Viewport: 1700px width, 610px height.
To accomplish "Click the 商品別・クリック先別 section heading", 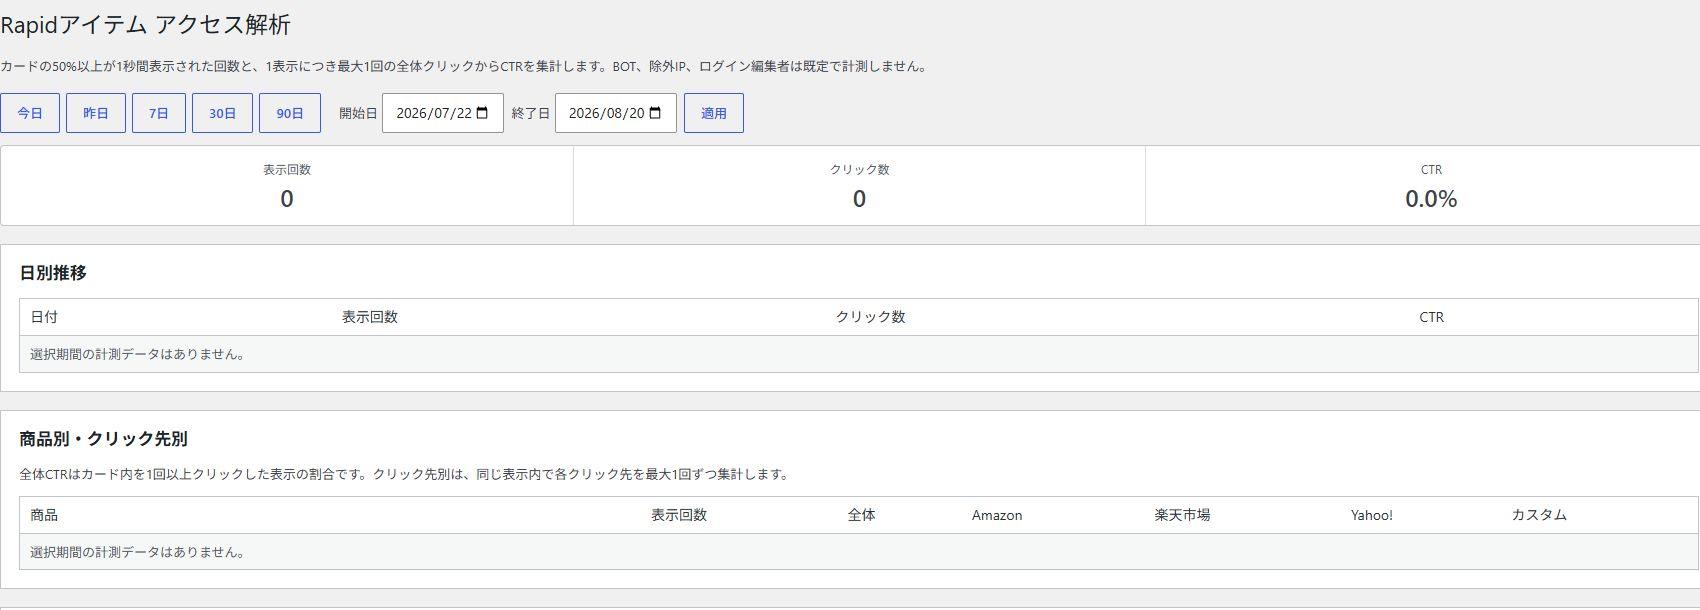I will point(104,439).
